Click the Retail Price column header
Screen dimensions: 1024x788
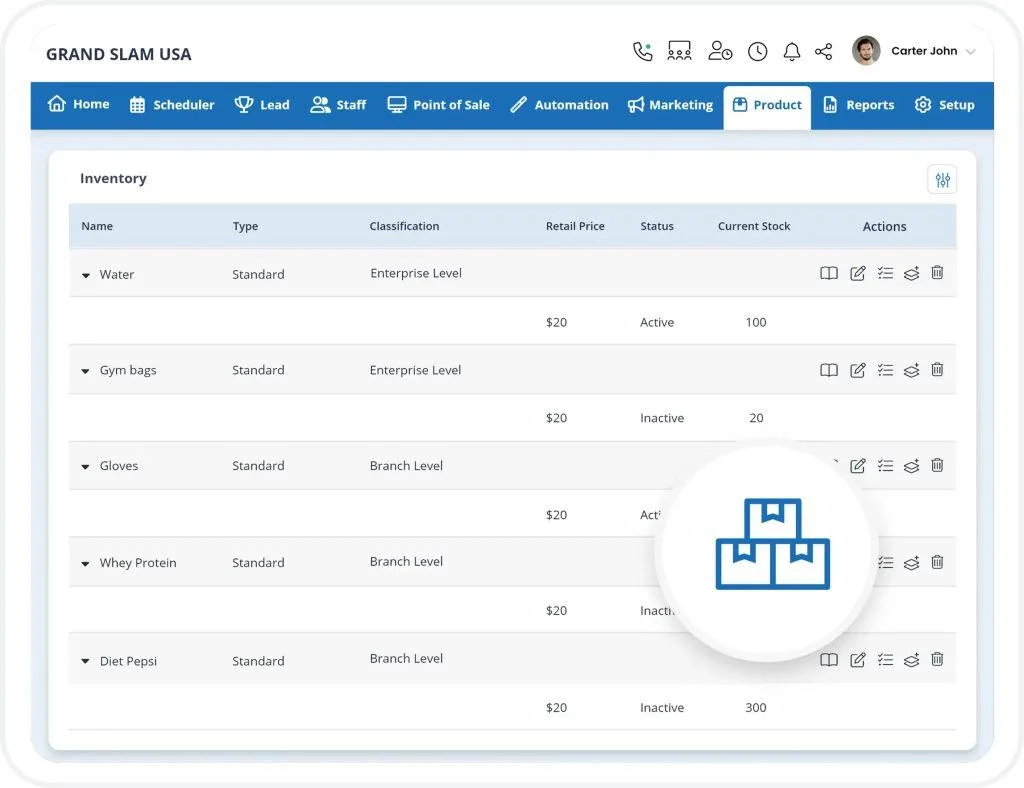(x=575, y=227)
